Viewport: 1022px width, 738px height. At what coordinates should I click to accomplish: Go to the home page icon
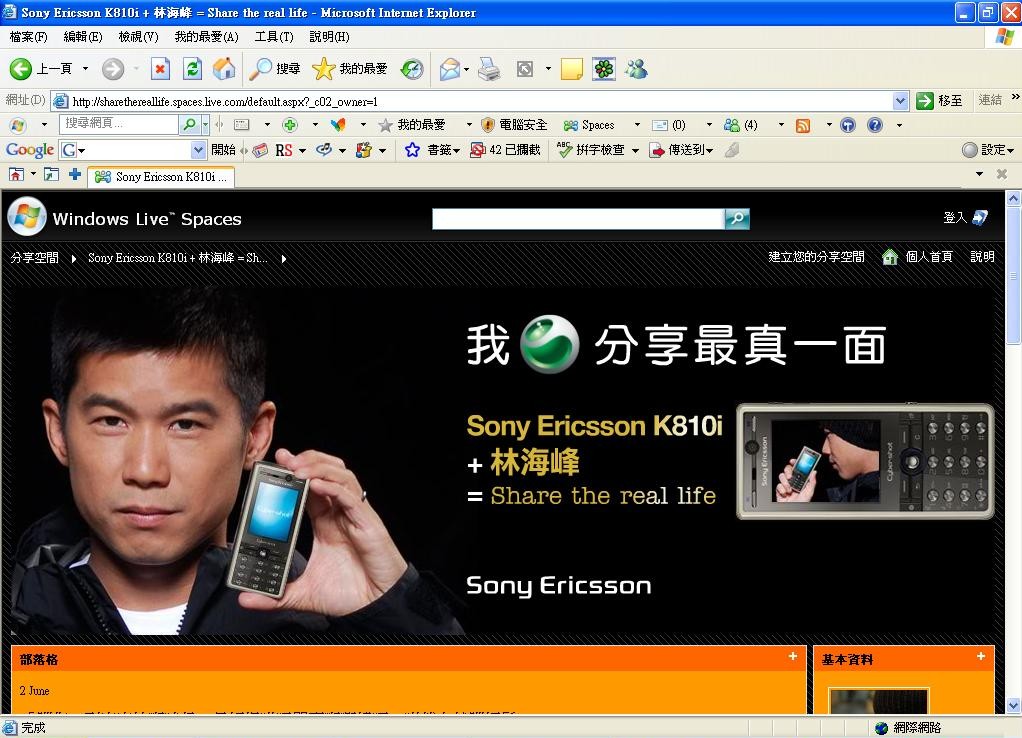[x=224, y=68]
